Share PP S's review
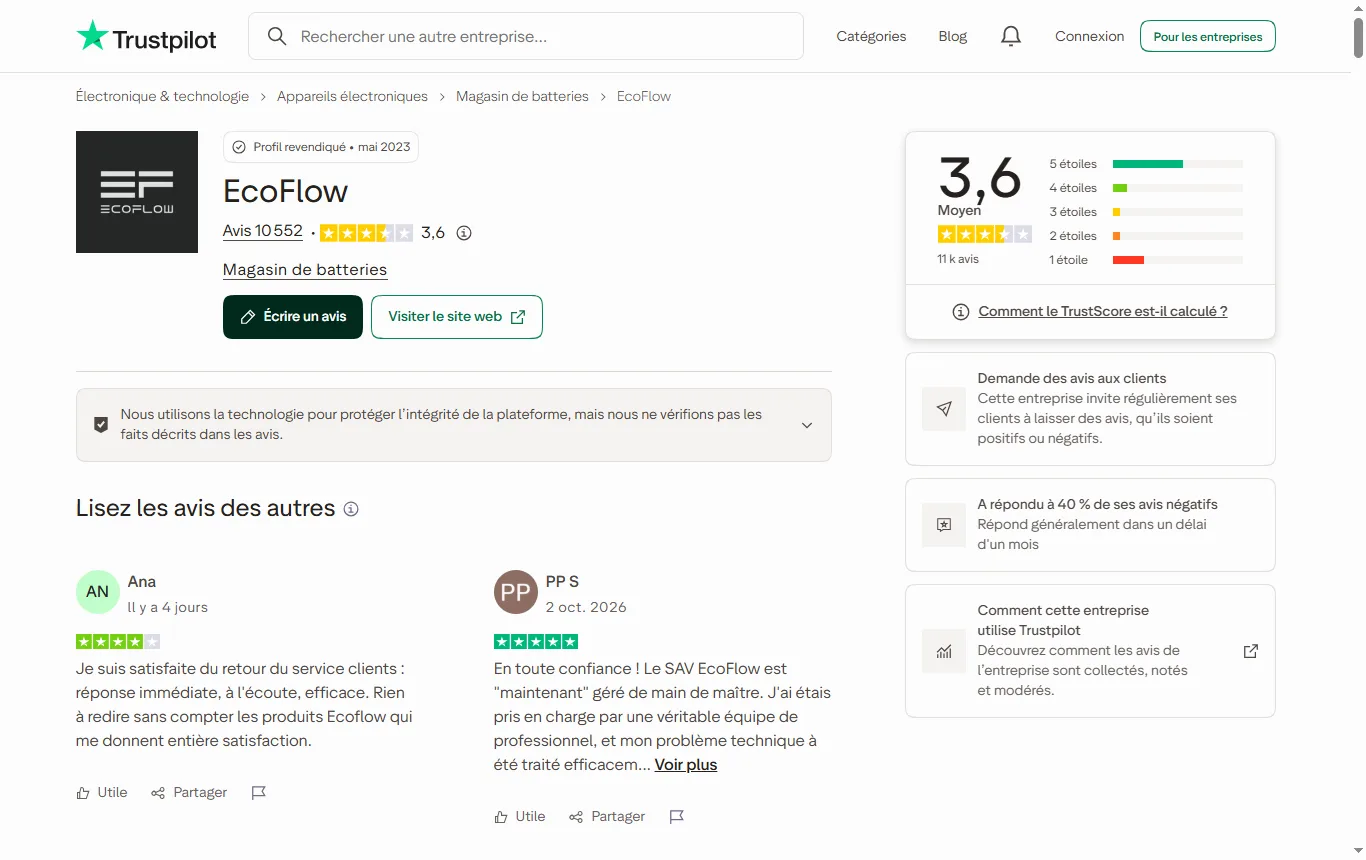 click(x=607, y=817)
